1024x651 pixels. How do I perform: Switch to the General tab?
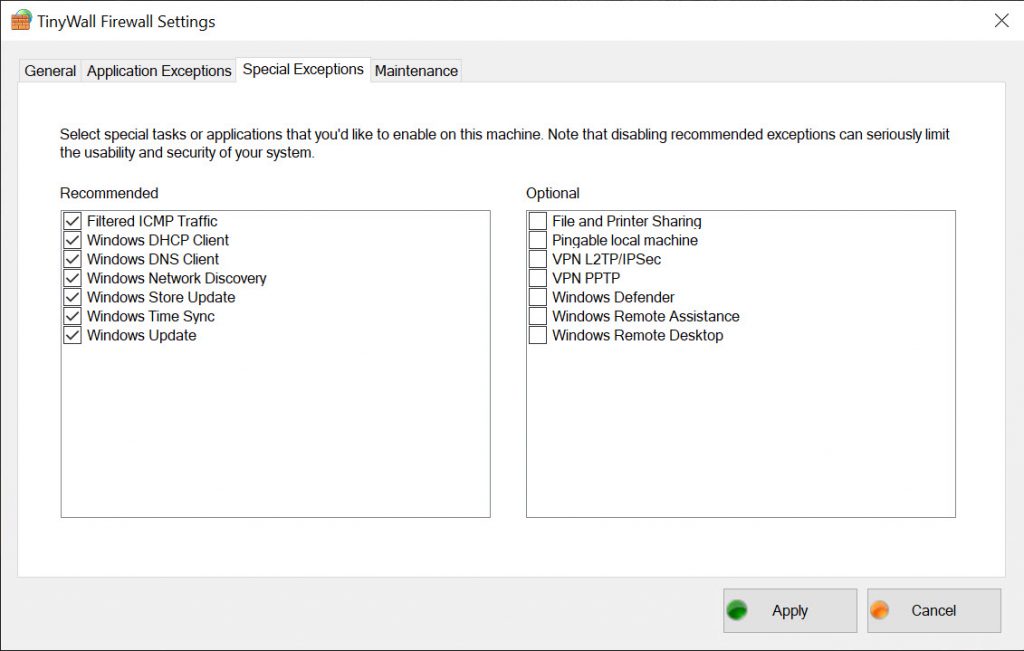pos(50,71)
